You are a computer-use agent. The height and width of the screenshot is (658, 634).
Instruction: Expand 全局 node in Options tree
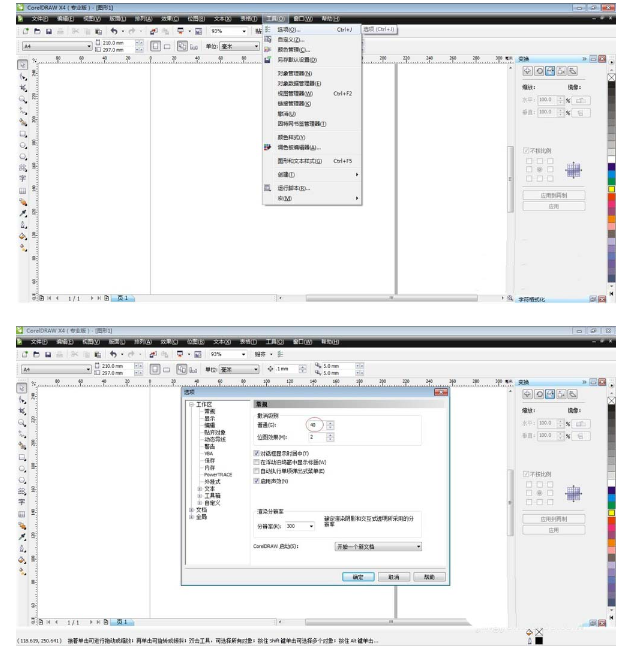191,517
